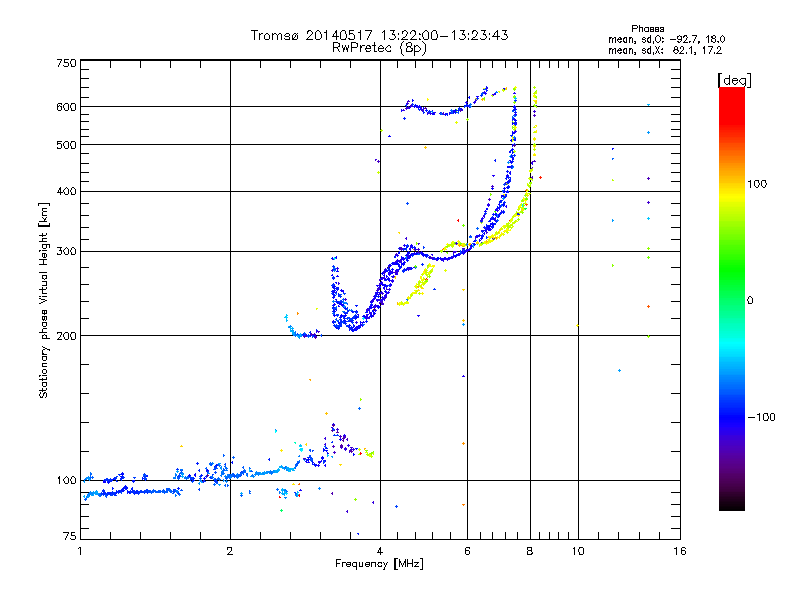Click the y-axis label '600'

click(x=66, y=107)
